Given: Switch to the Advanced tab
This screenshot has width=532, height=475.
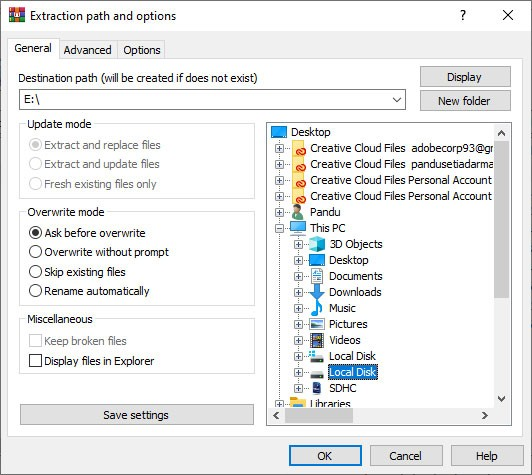Looking at the screenshot, I should tap(88, 50).
